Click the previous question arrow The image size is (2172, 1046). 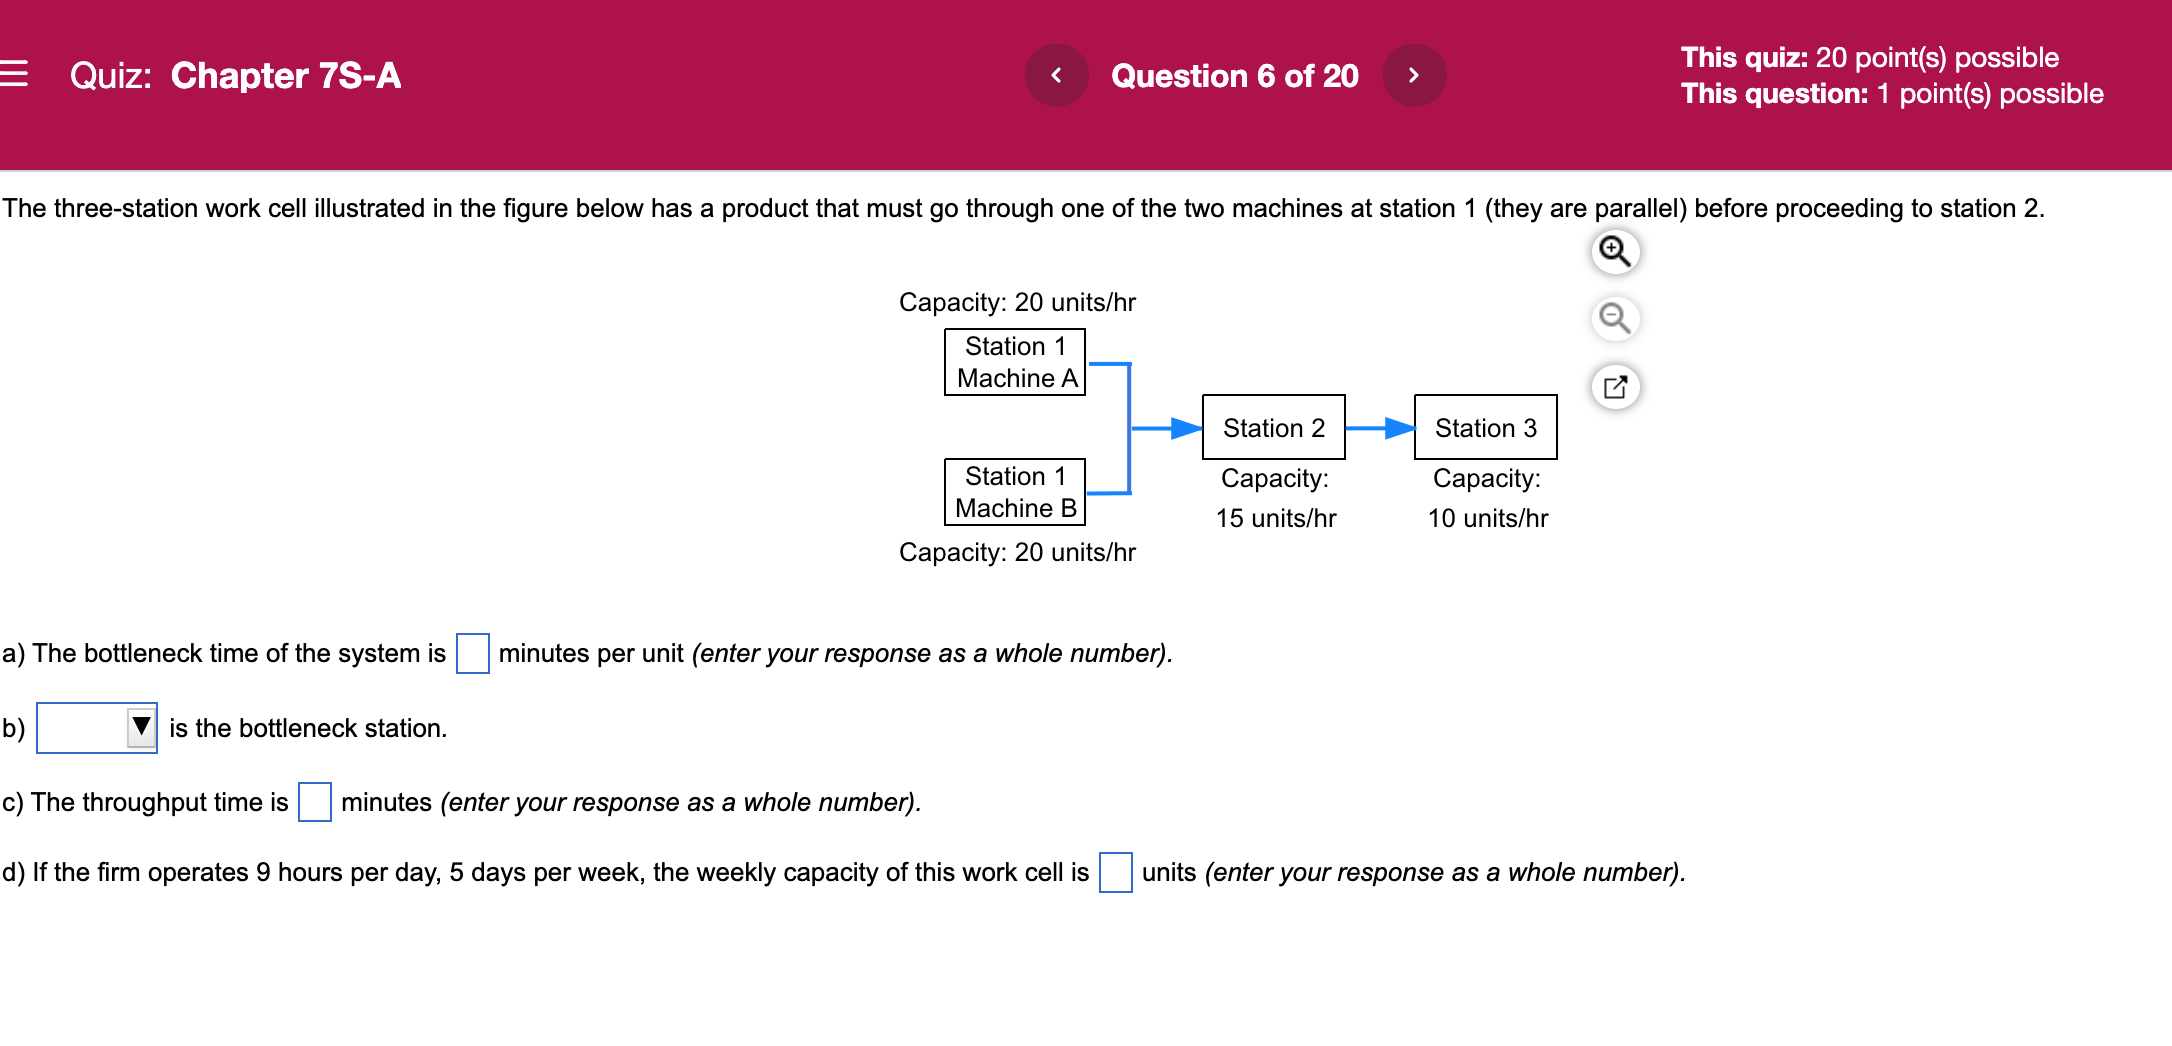click(x=1057, y=75)
